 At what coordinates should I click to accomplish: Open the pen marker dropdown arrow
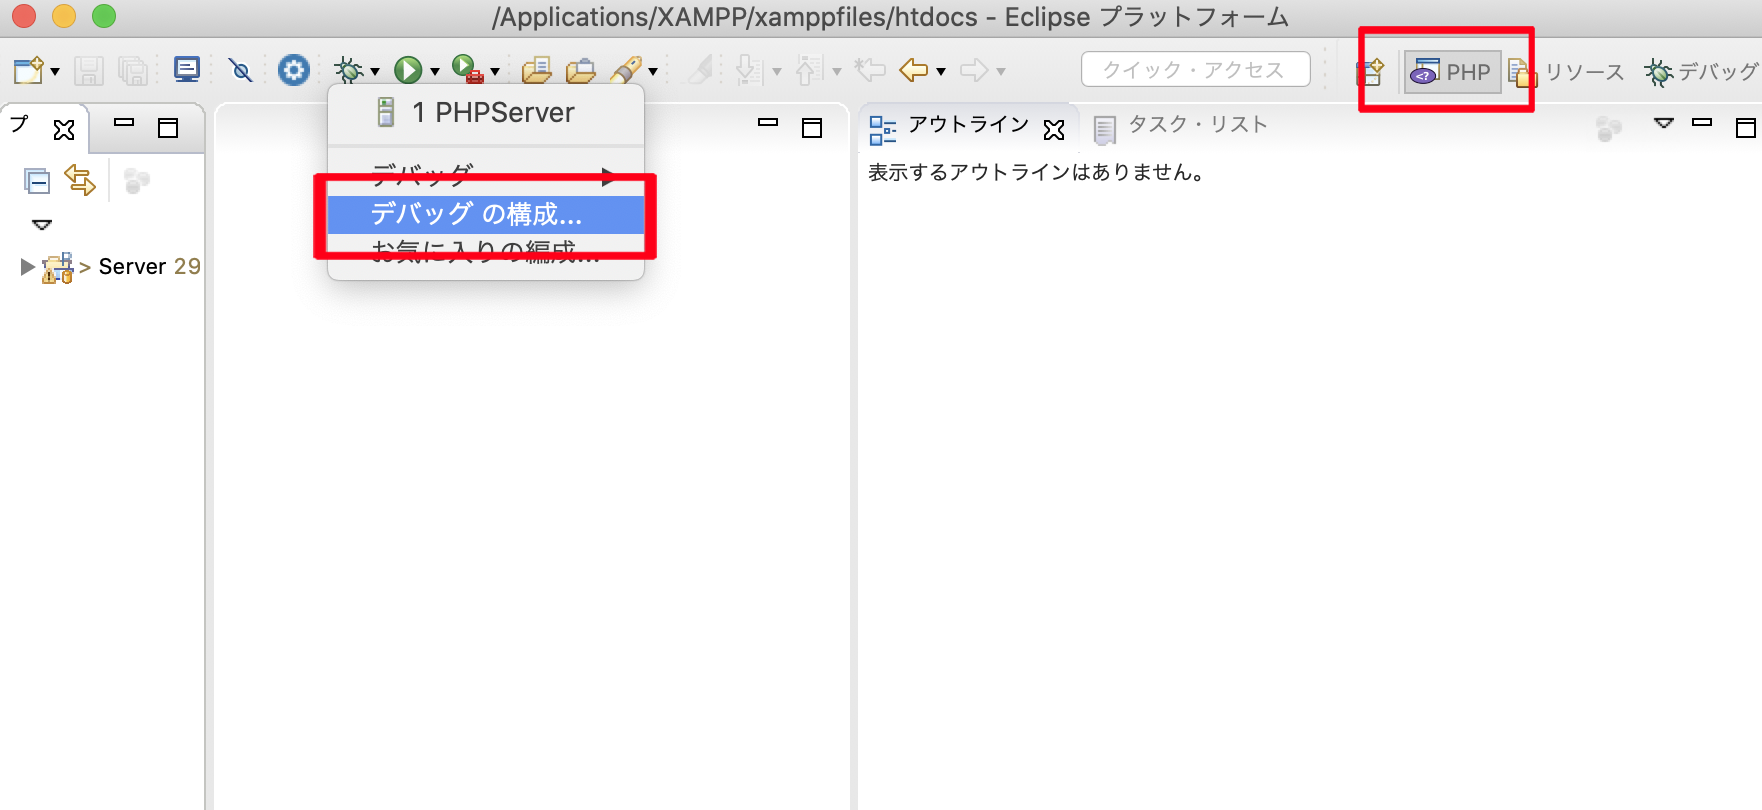tap(653, 72)
